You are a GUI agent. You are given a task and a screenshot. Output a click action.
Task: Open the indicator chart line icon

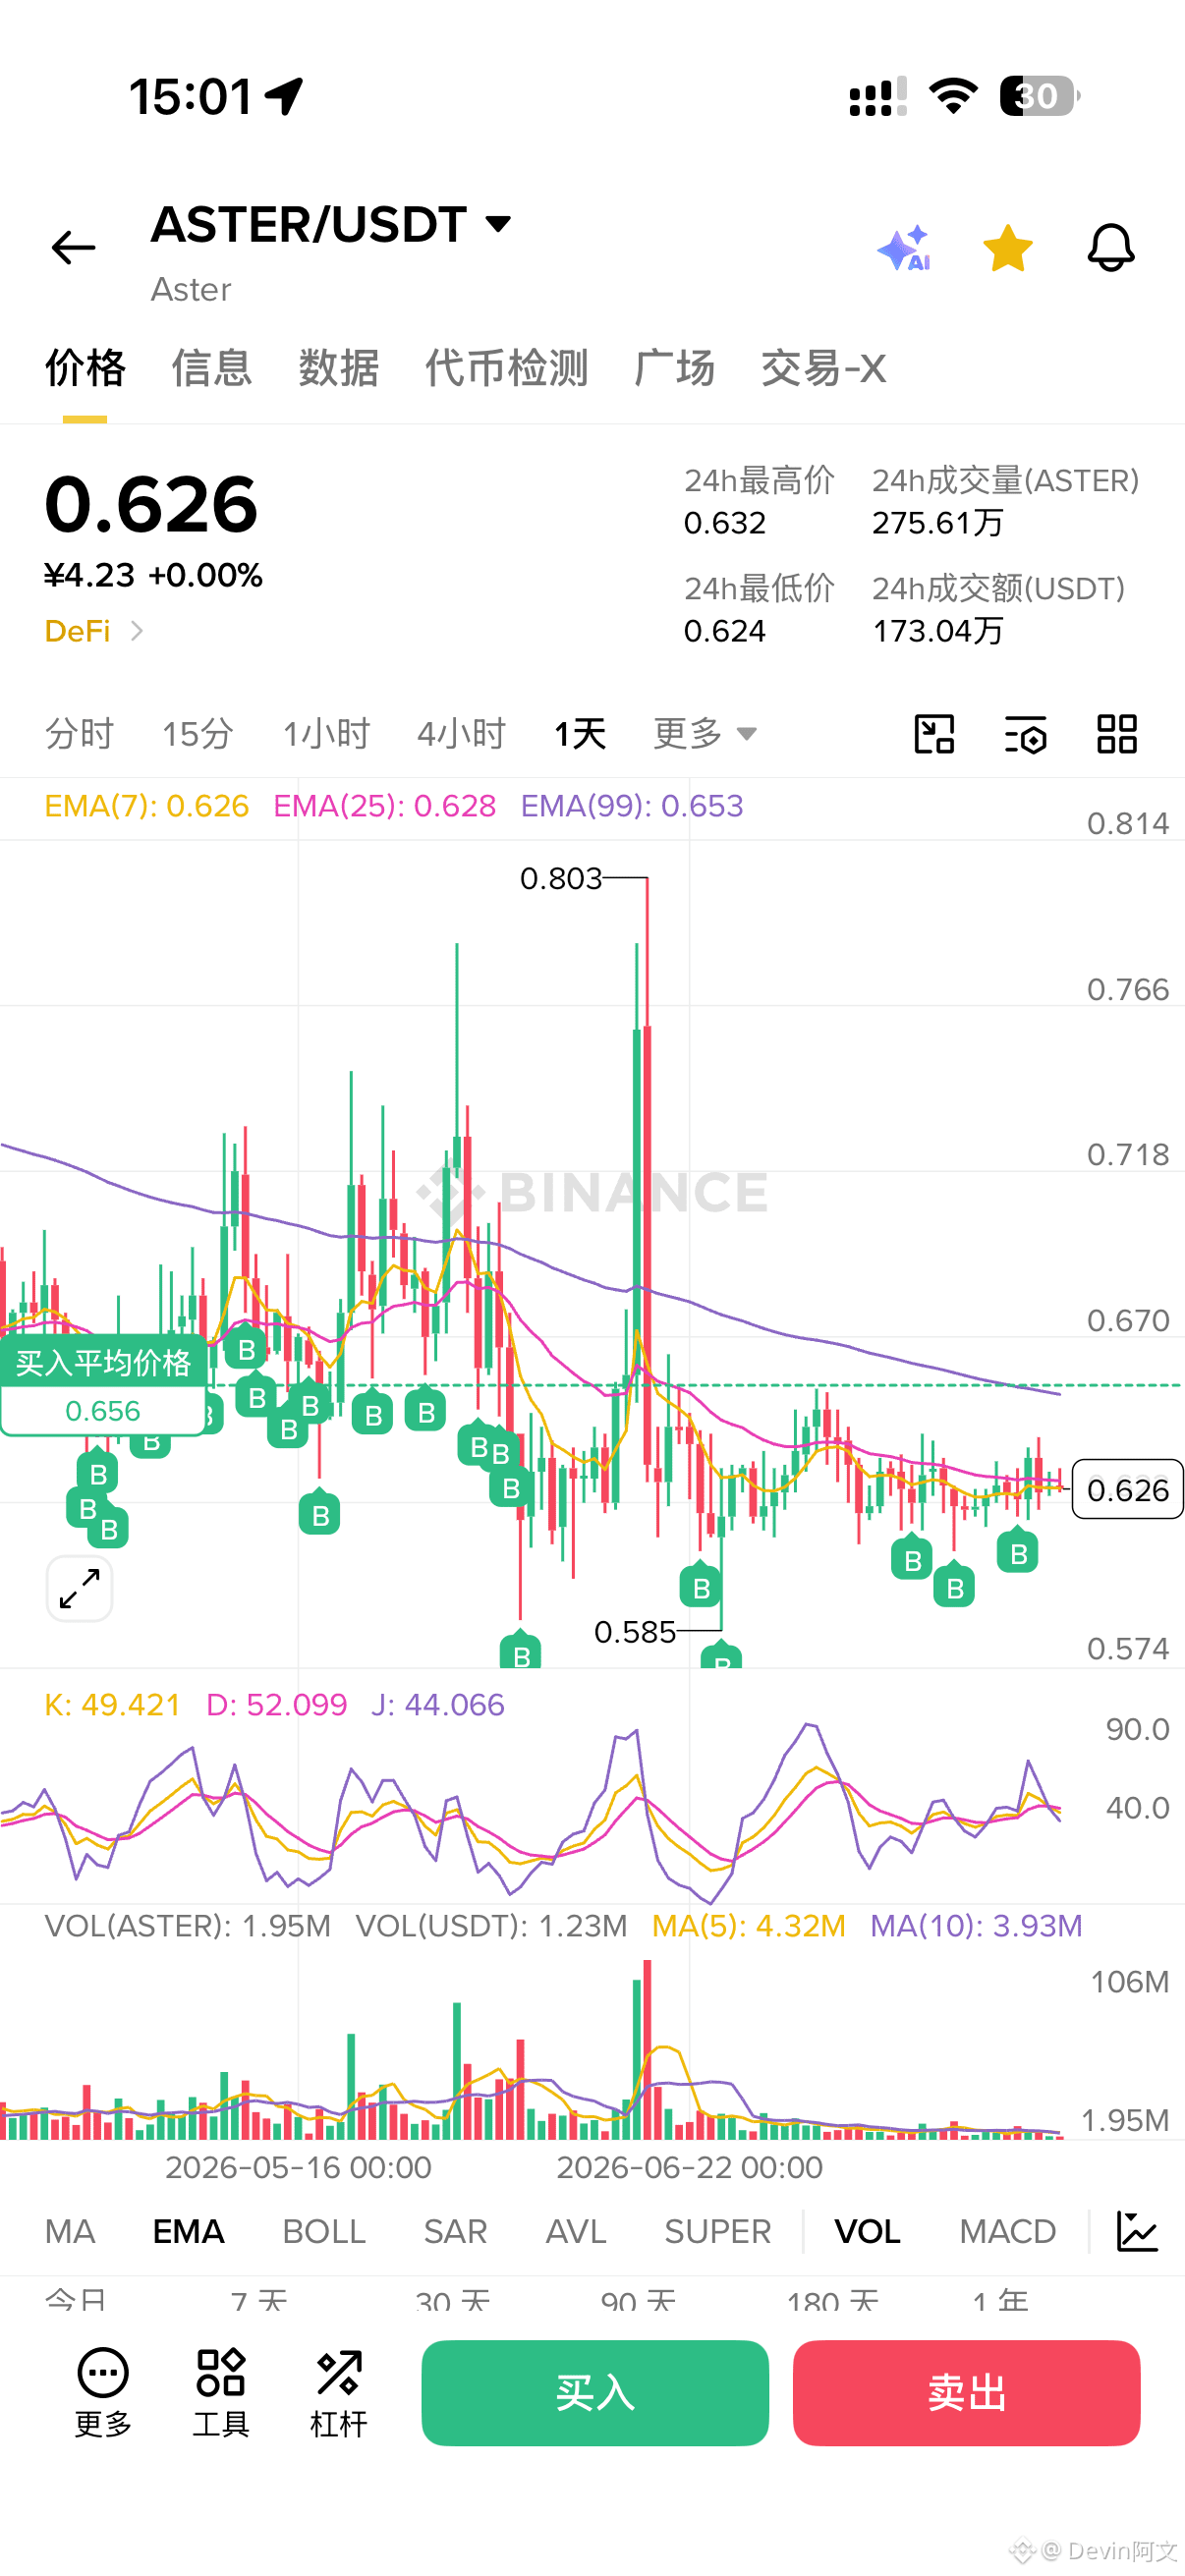click(1137, 2231)
